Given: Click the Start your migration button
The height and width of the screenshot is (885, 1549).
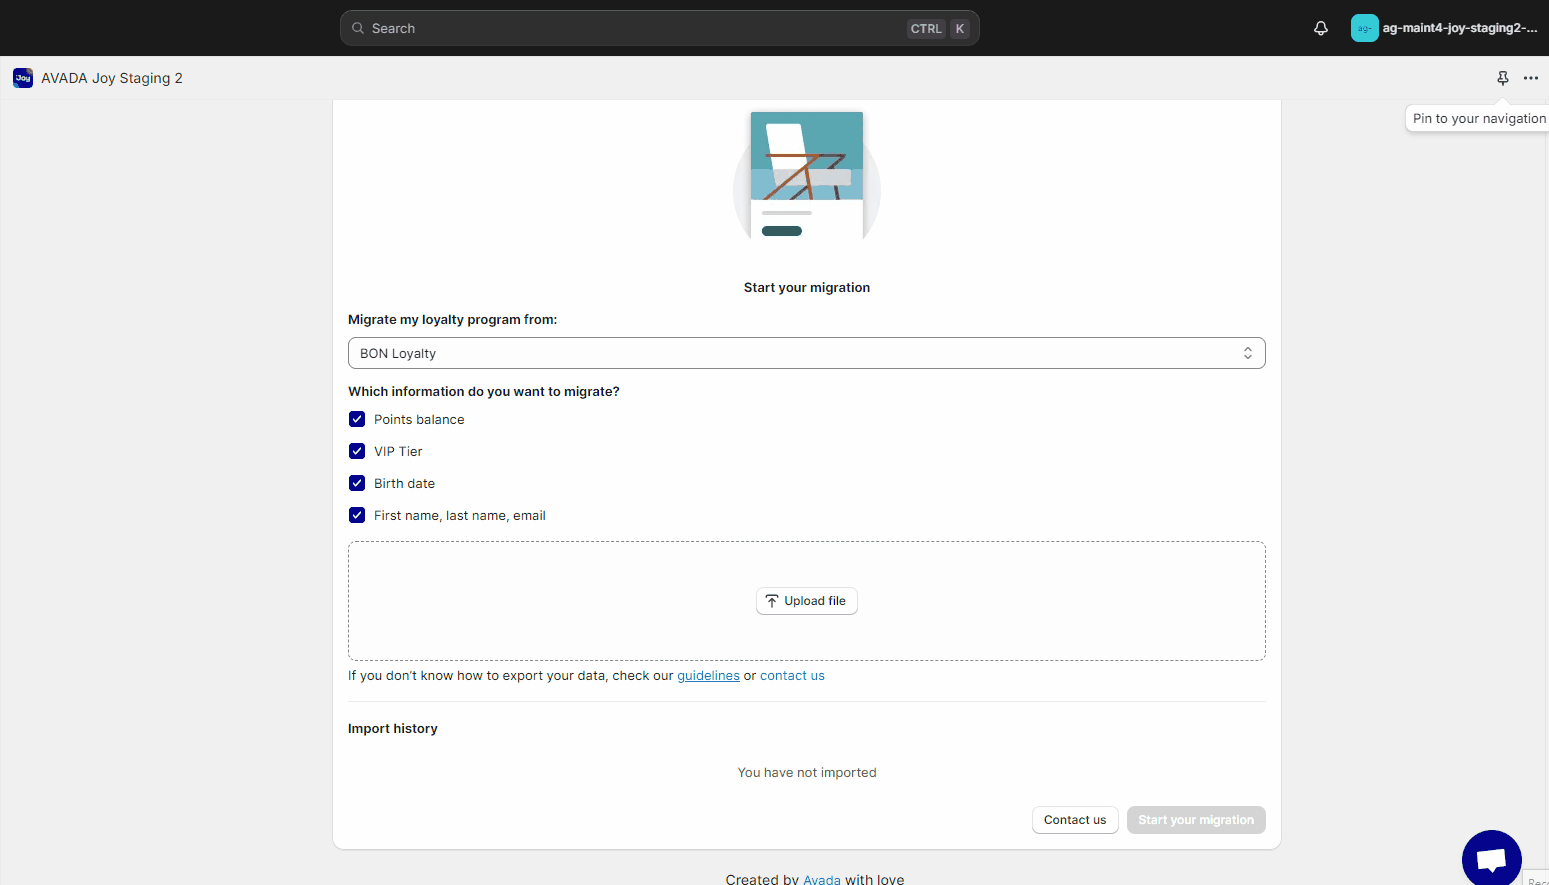Looking at the screenshot, I should coord(1195,820).
